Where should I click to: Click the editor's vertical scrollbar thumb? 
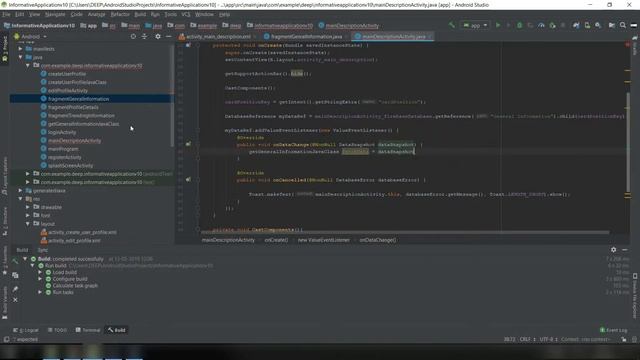pyautogui.click(x=627, y=141)
